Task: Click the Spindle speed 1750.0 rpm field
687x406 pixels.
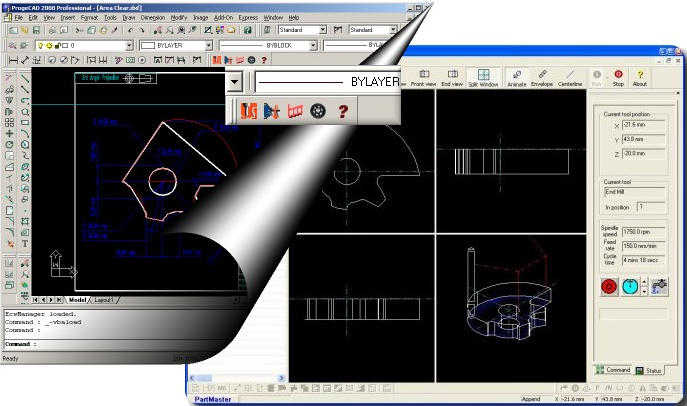Action: point(643,232)
